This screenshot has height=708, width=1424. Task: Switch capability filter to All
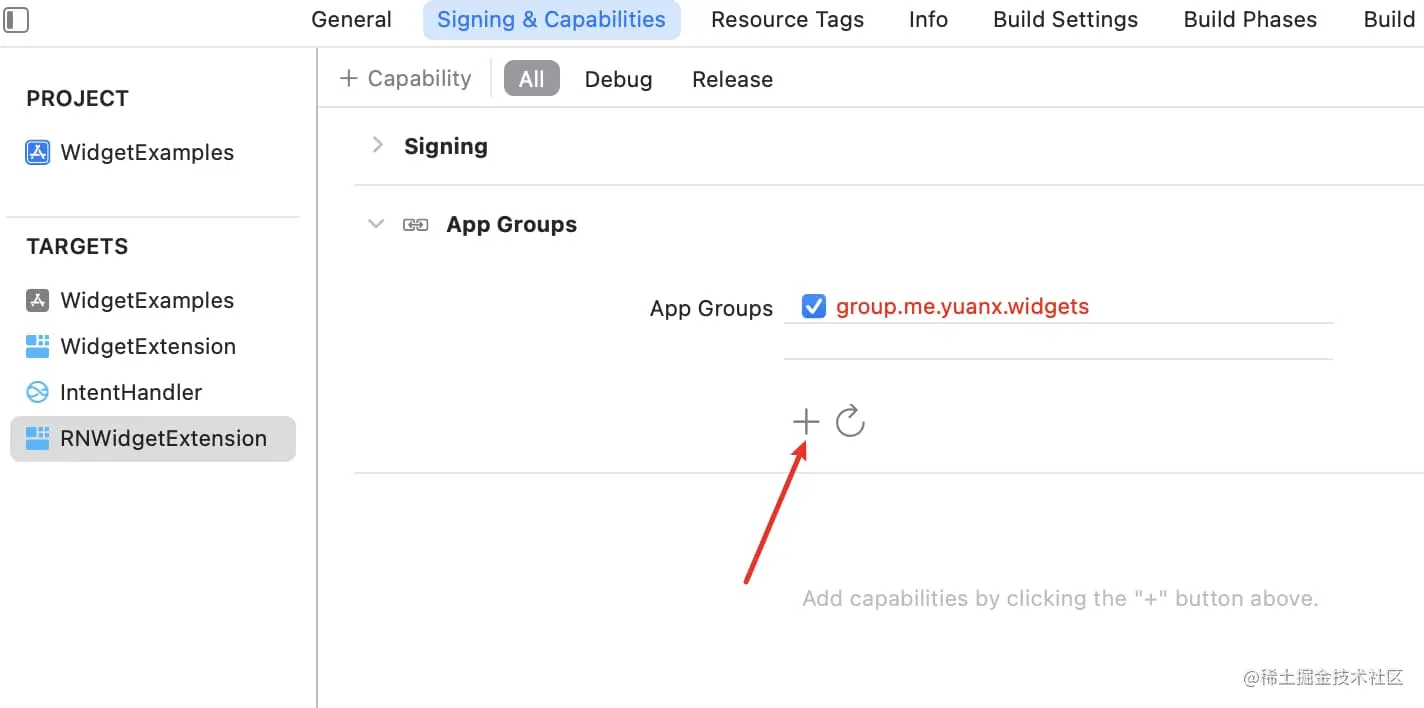coord(531,78)
